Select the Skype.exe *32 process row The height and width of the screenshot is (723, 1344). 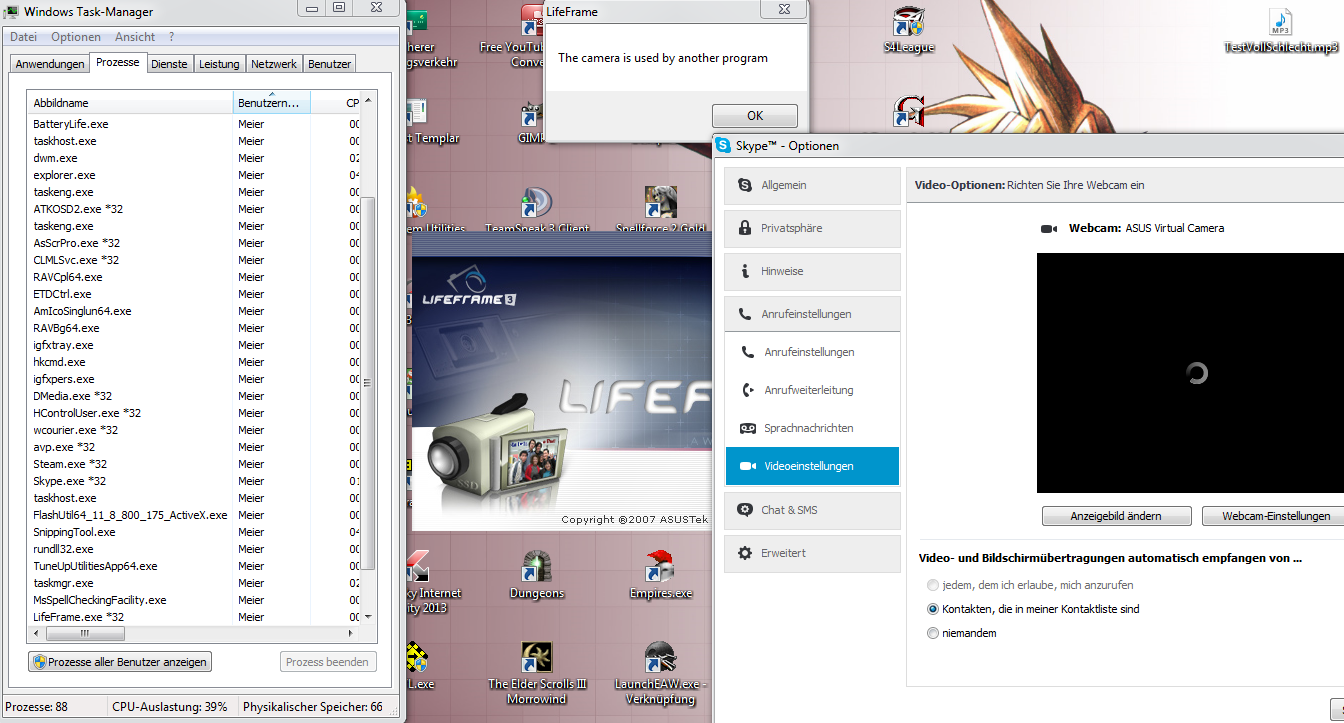pyautogui.click(x=194, y=481)
